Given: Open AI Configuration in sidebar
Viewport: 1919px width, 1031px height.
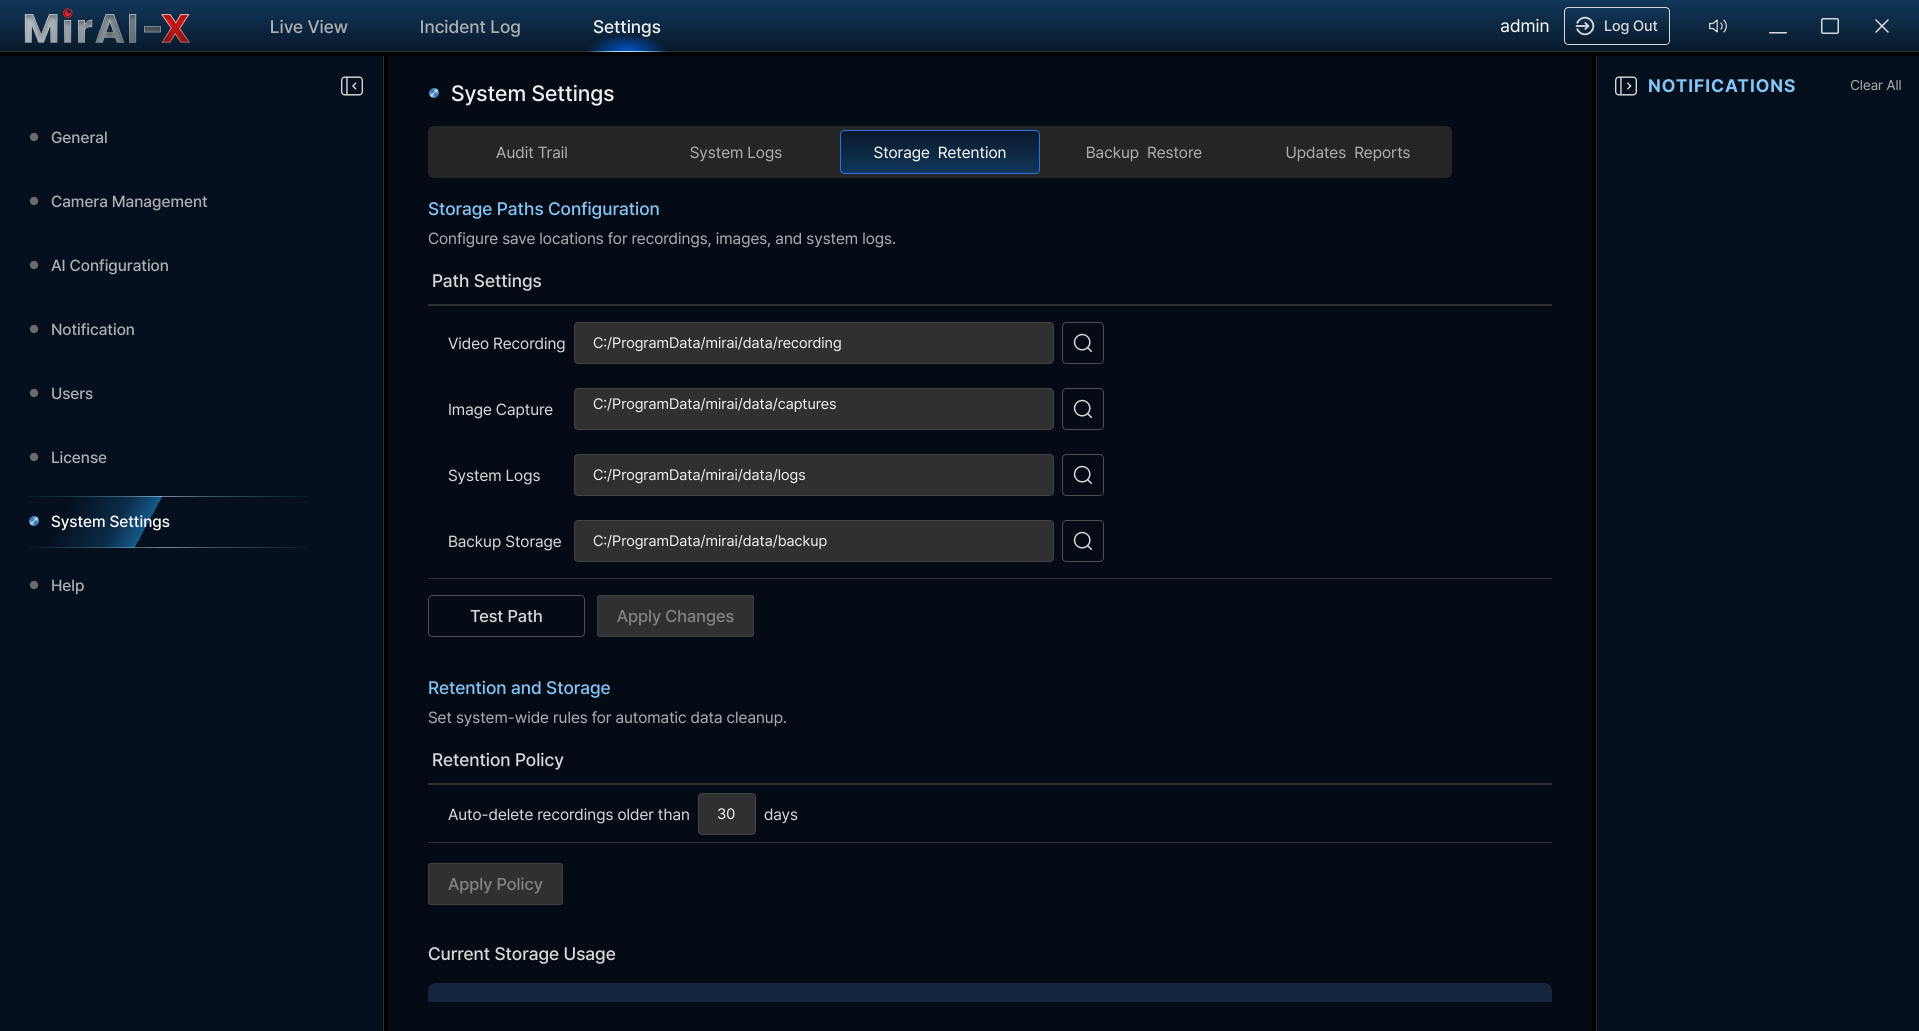Looking at the screenshot, I should pyautogui.click(x=110, y=265).
